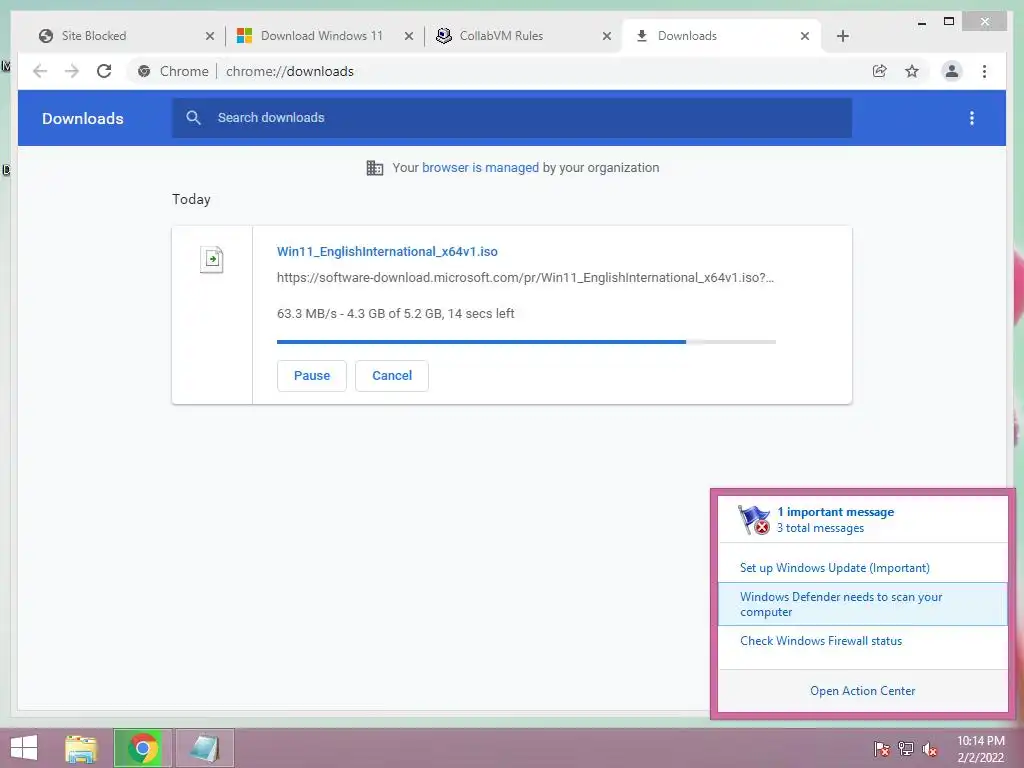Click the muted volume tray icon
The width and height of the screenshot is (1024, 768).
(929, 749)
